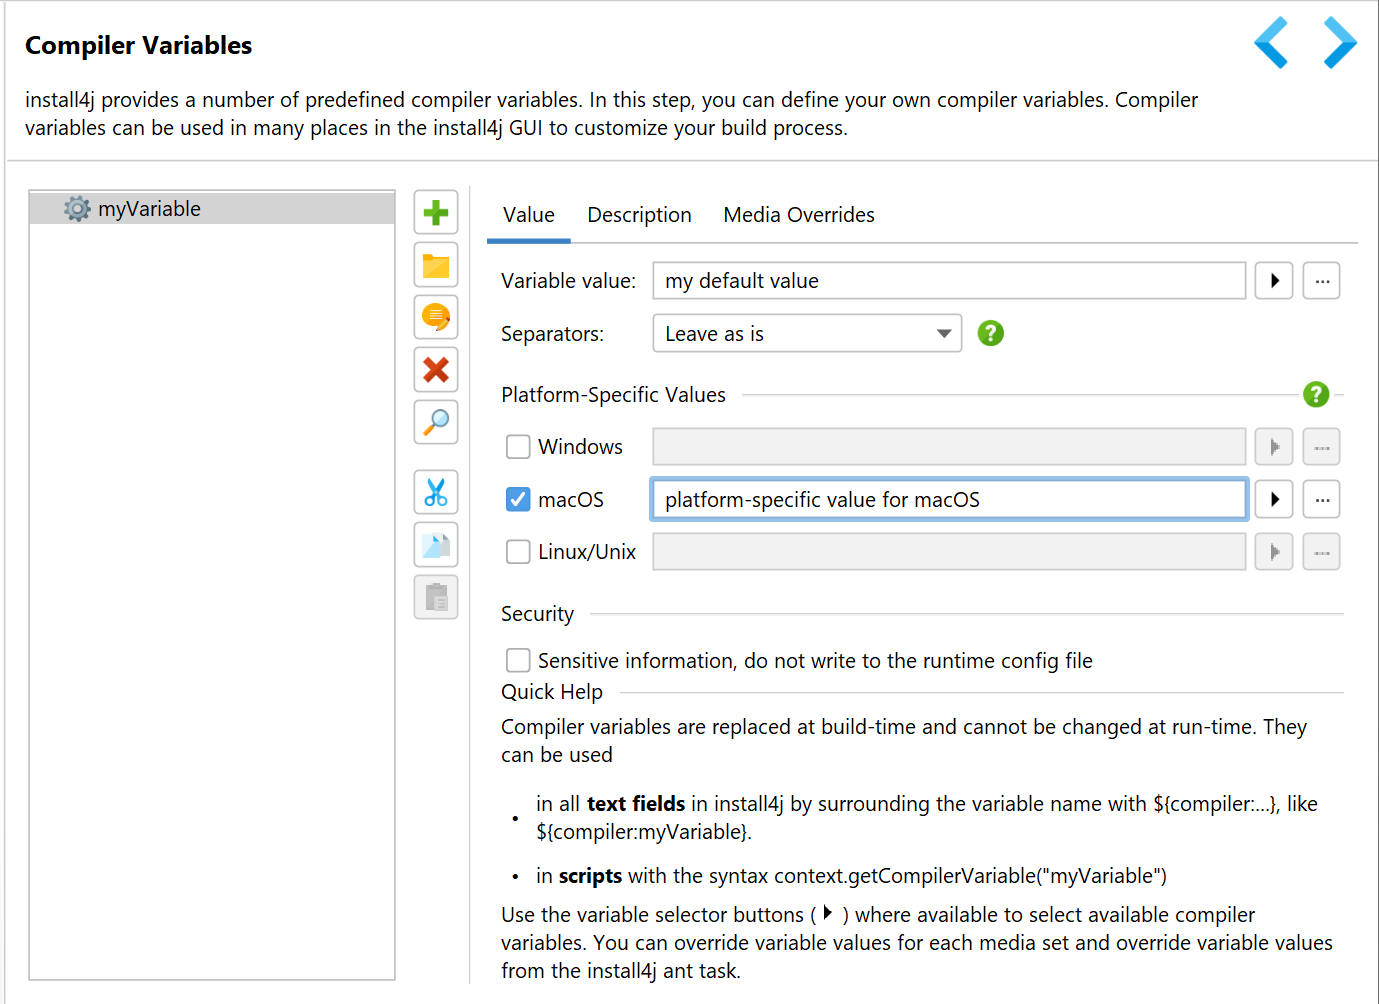Click the macOS value text field

pos(949,499)
